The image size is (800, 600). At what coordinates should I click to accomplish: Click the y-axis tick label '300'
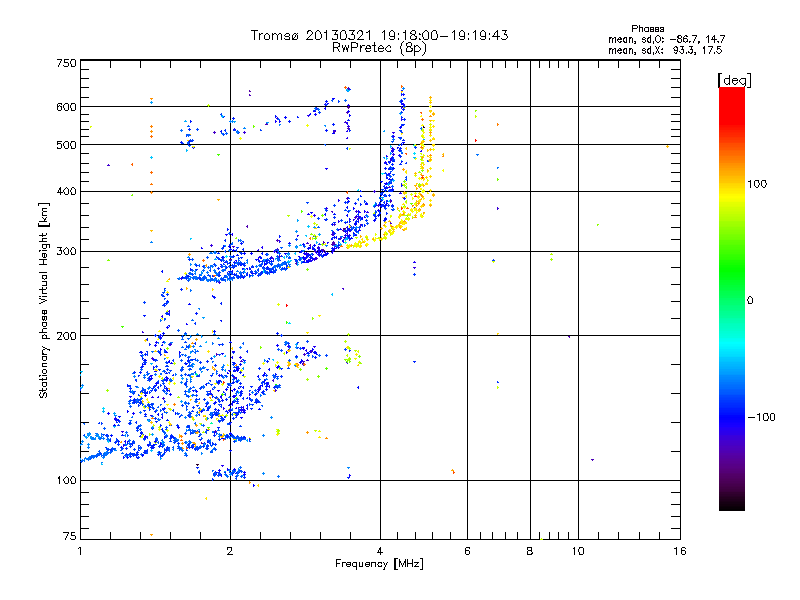tap(67, 252)
